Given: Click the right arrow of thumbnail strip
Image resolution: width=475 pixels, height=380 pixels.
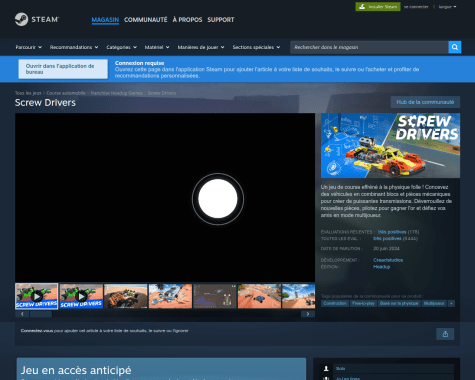Looking at the screenshot, I should [x=308, y=314].
